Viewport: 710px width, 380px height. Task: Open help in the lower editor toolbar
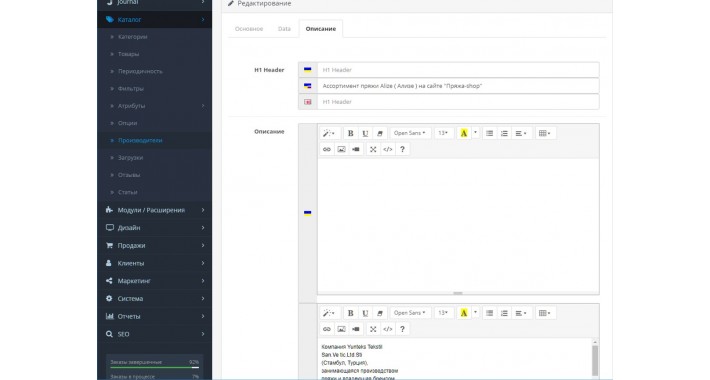[403, 329]
